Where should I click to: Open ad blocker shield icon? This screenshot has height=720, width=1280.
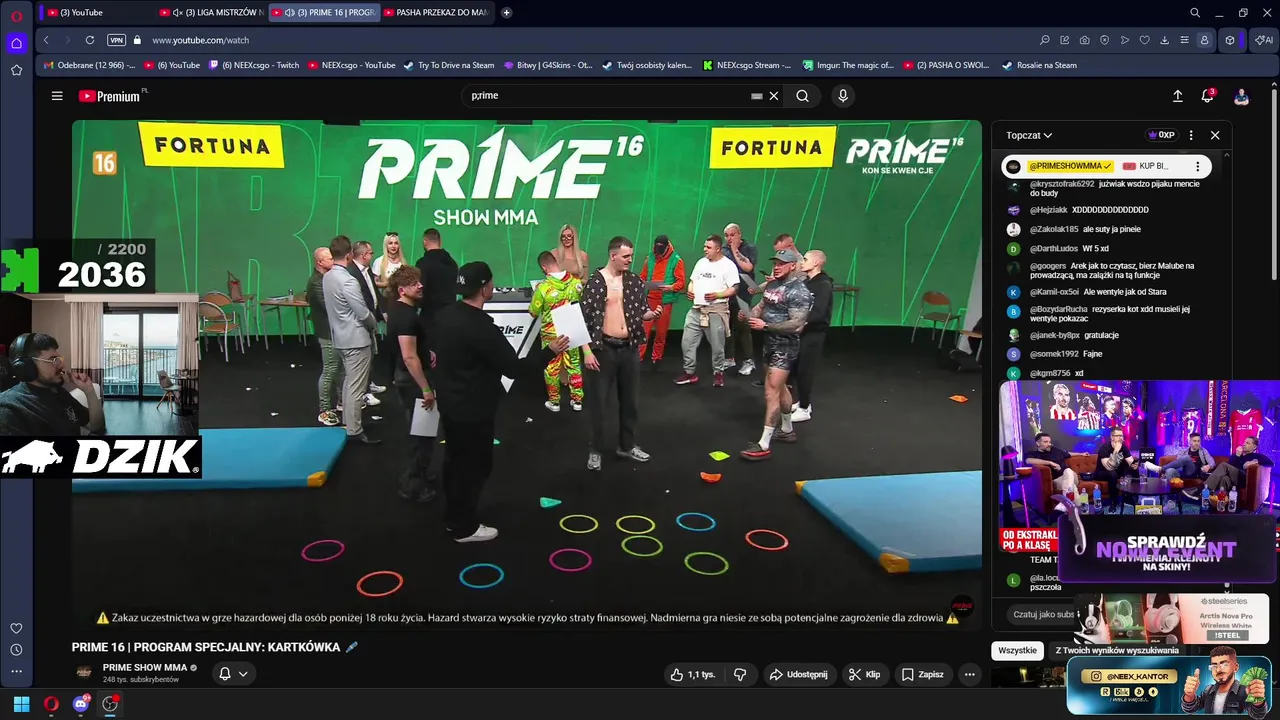[1105, 40]
